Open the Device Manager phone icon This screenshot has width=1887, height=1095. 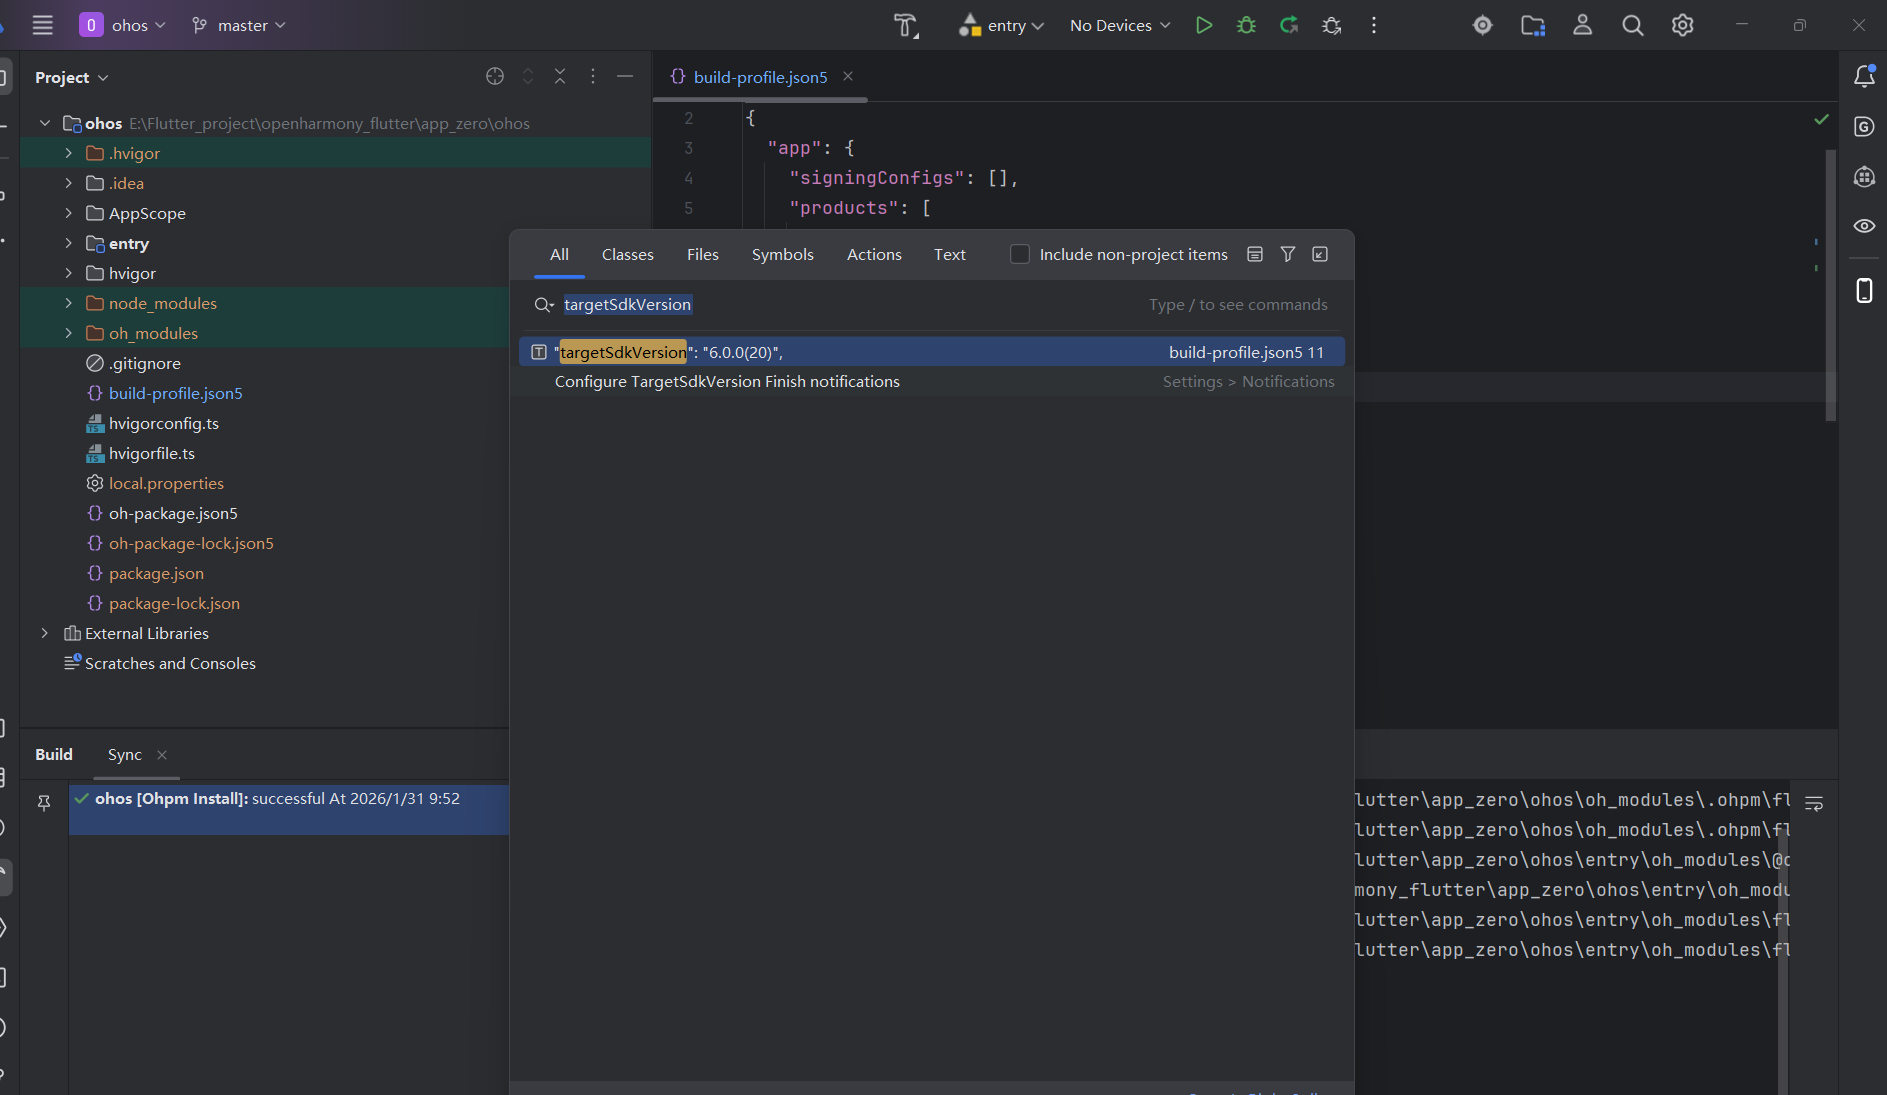[1864, 291]
